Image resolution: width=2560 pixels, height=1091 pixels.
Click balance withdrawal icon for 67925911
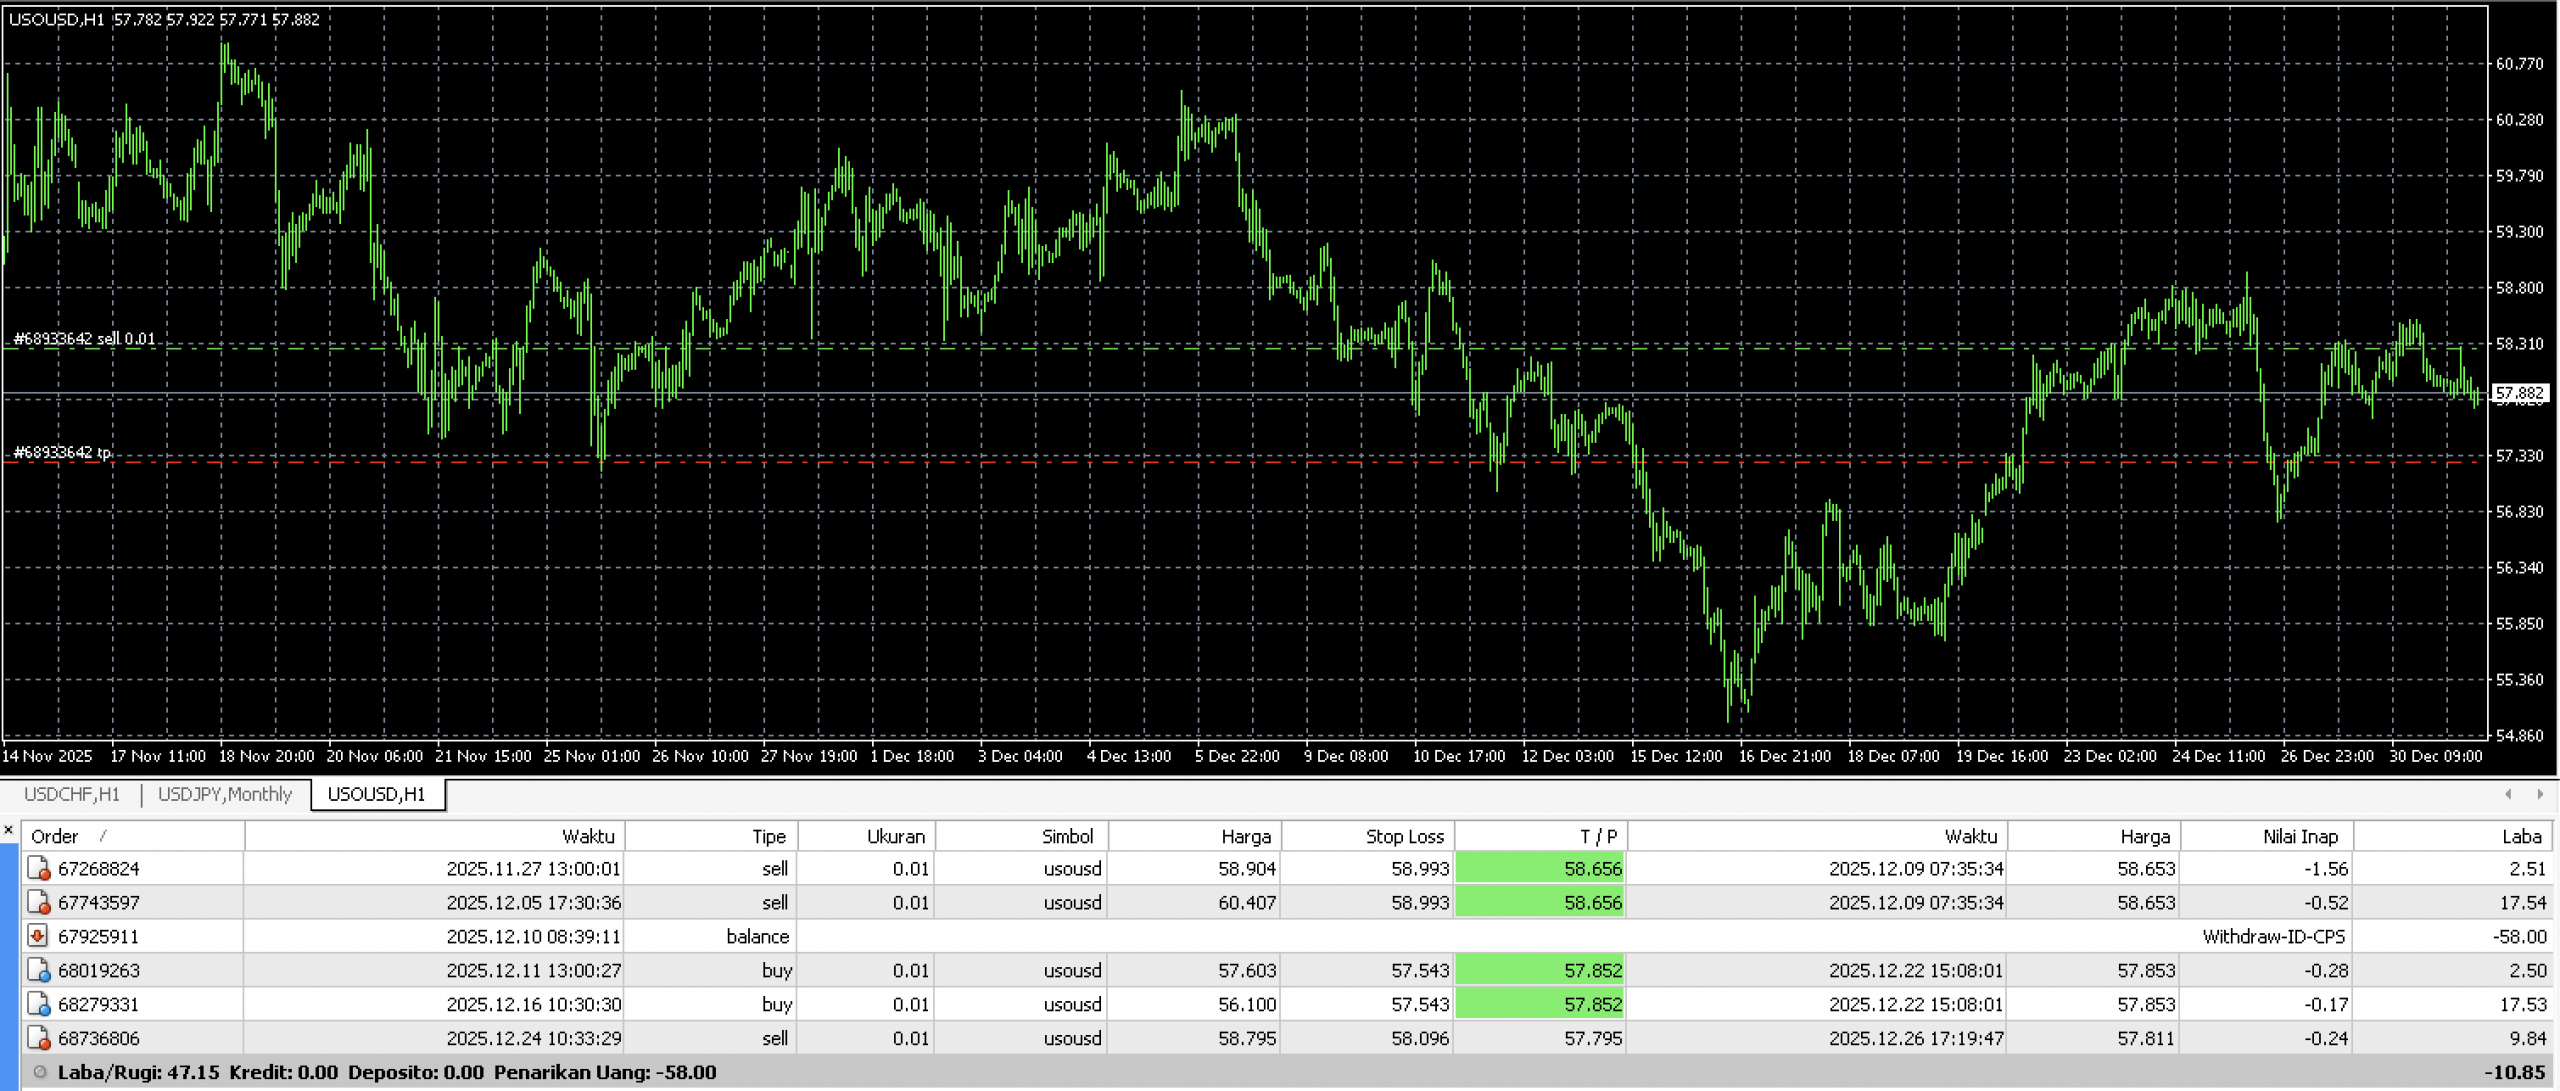(38, 936)
